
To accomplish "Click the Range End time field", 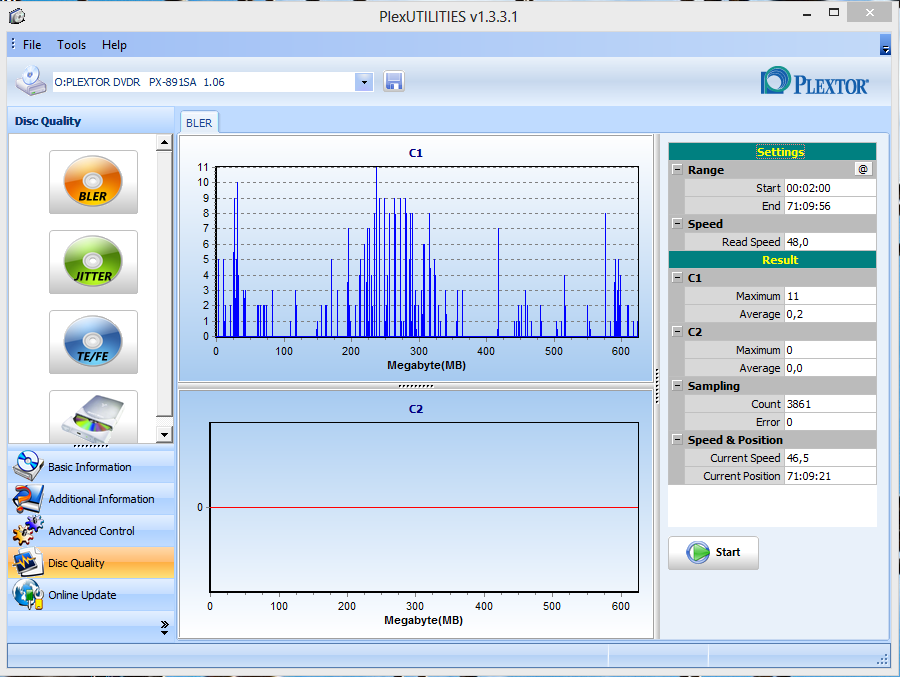I will 830,206.
